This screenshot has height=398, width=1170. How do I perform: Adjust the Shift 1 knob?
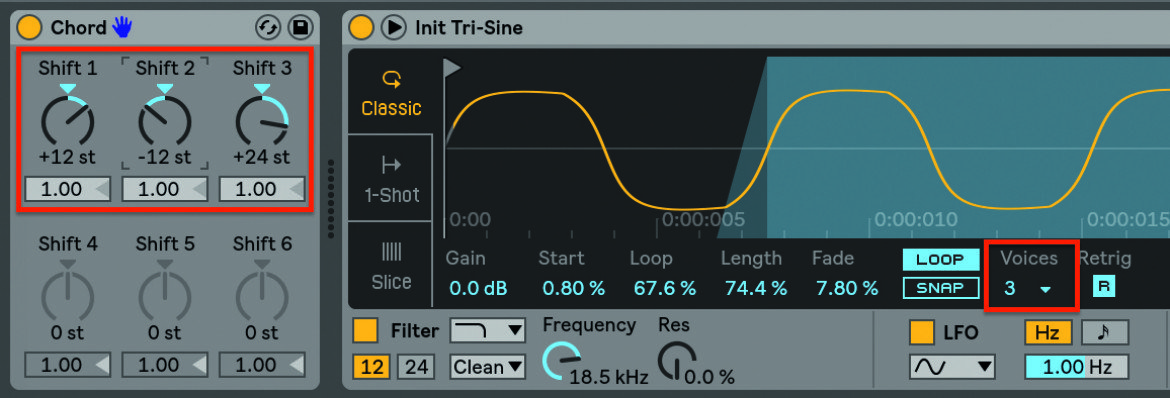click(x=68, y=122)
